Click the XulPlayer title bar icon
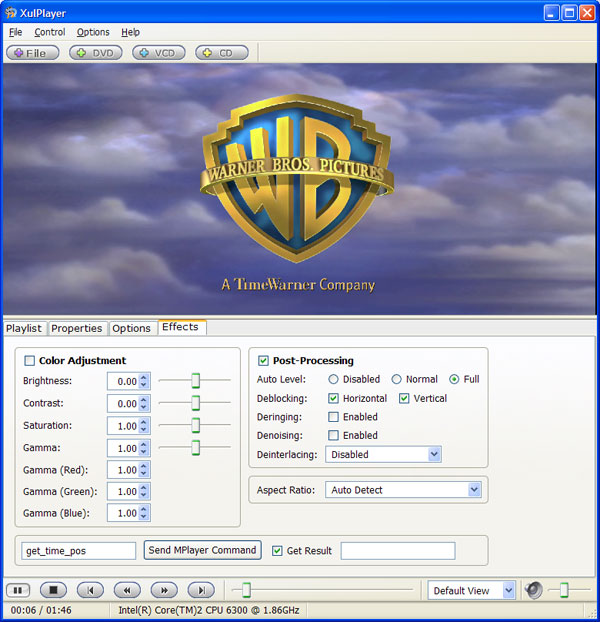The image size is (600, 622). (11, 13)
